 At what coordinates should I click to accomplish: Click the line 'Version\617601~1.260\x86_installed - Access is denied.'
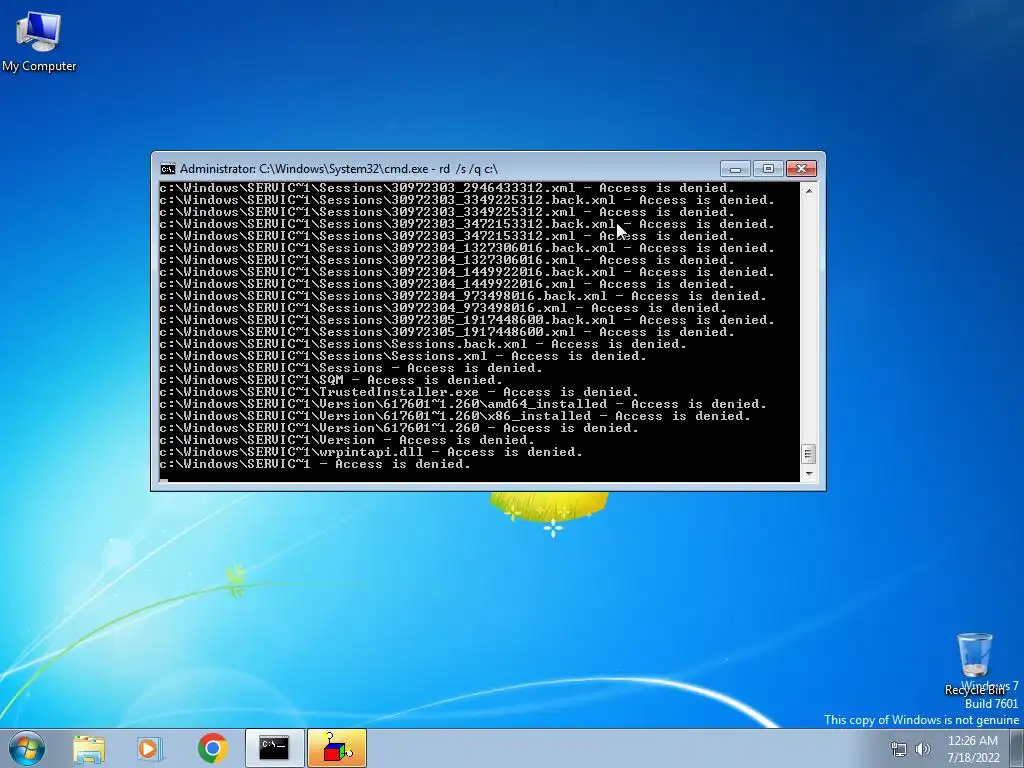(x=455, y=416)
